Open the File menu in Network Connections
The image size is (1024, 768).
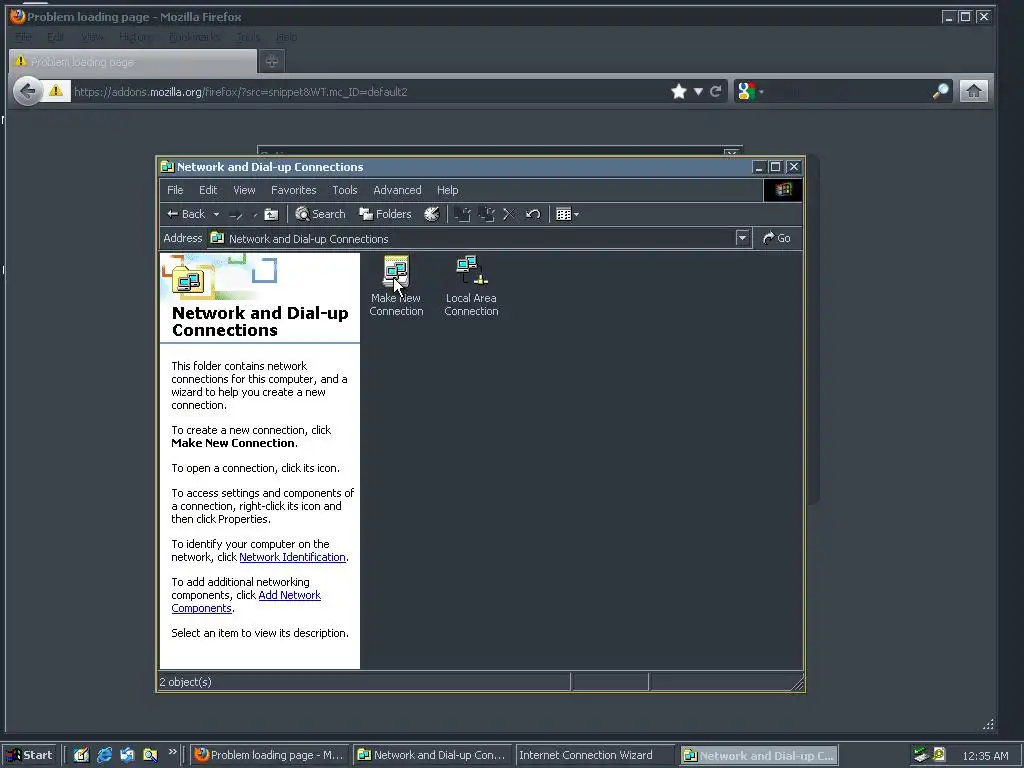[175, 190]
